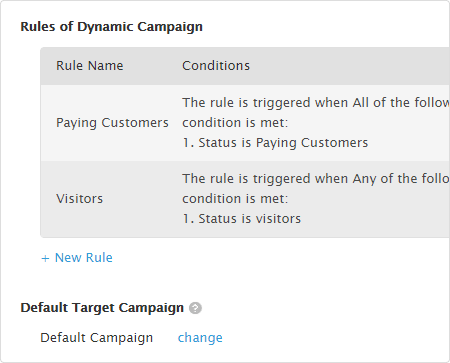Click the change link for Default Campaign
The height and width of the screenshot is (363, 450).
pyautogui.click(x=200, y=338)
